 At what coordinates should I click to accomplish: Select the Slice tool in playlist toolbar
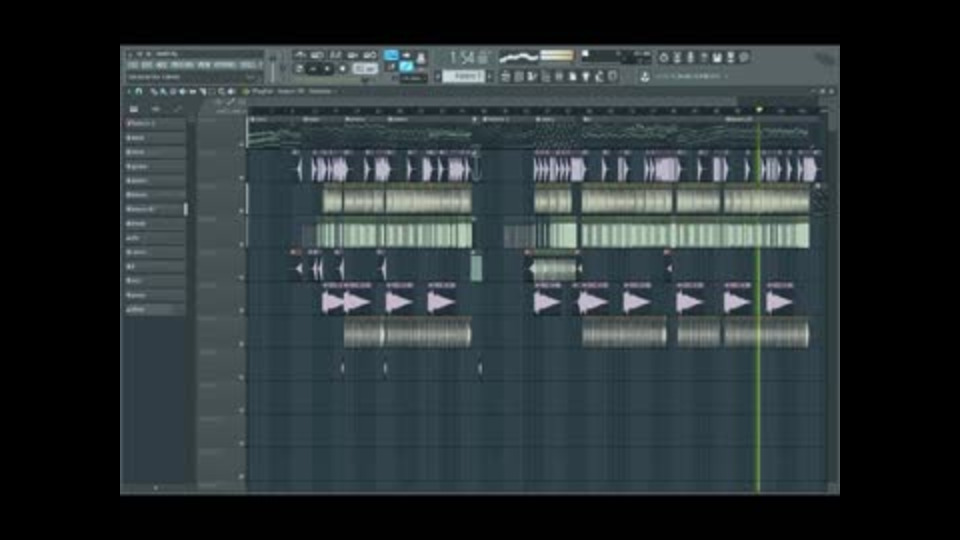tap(203, 91)
